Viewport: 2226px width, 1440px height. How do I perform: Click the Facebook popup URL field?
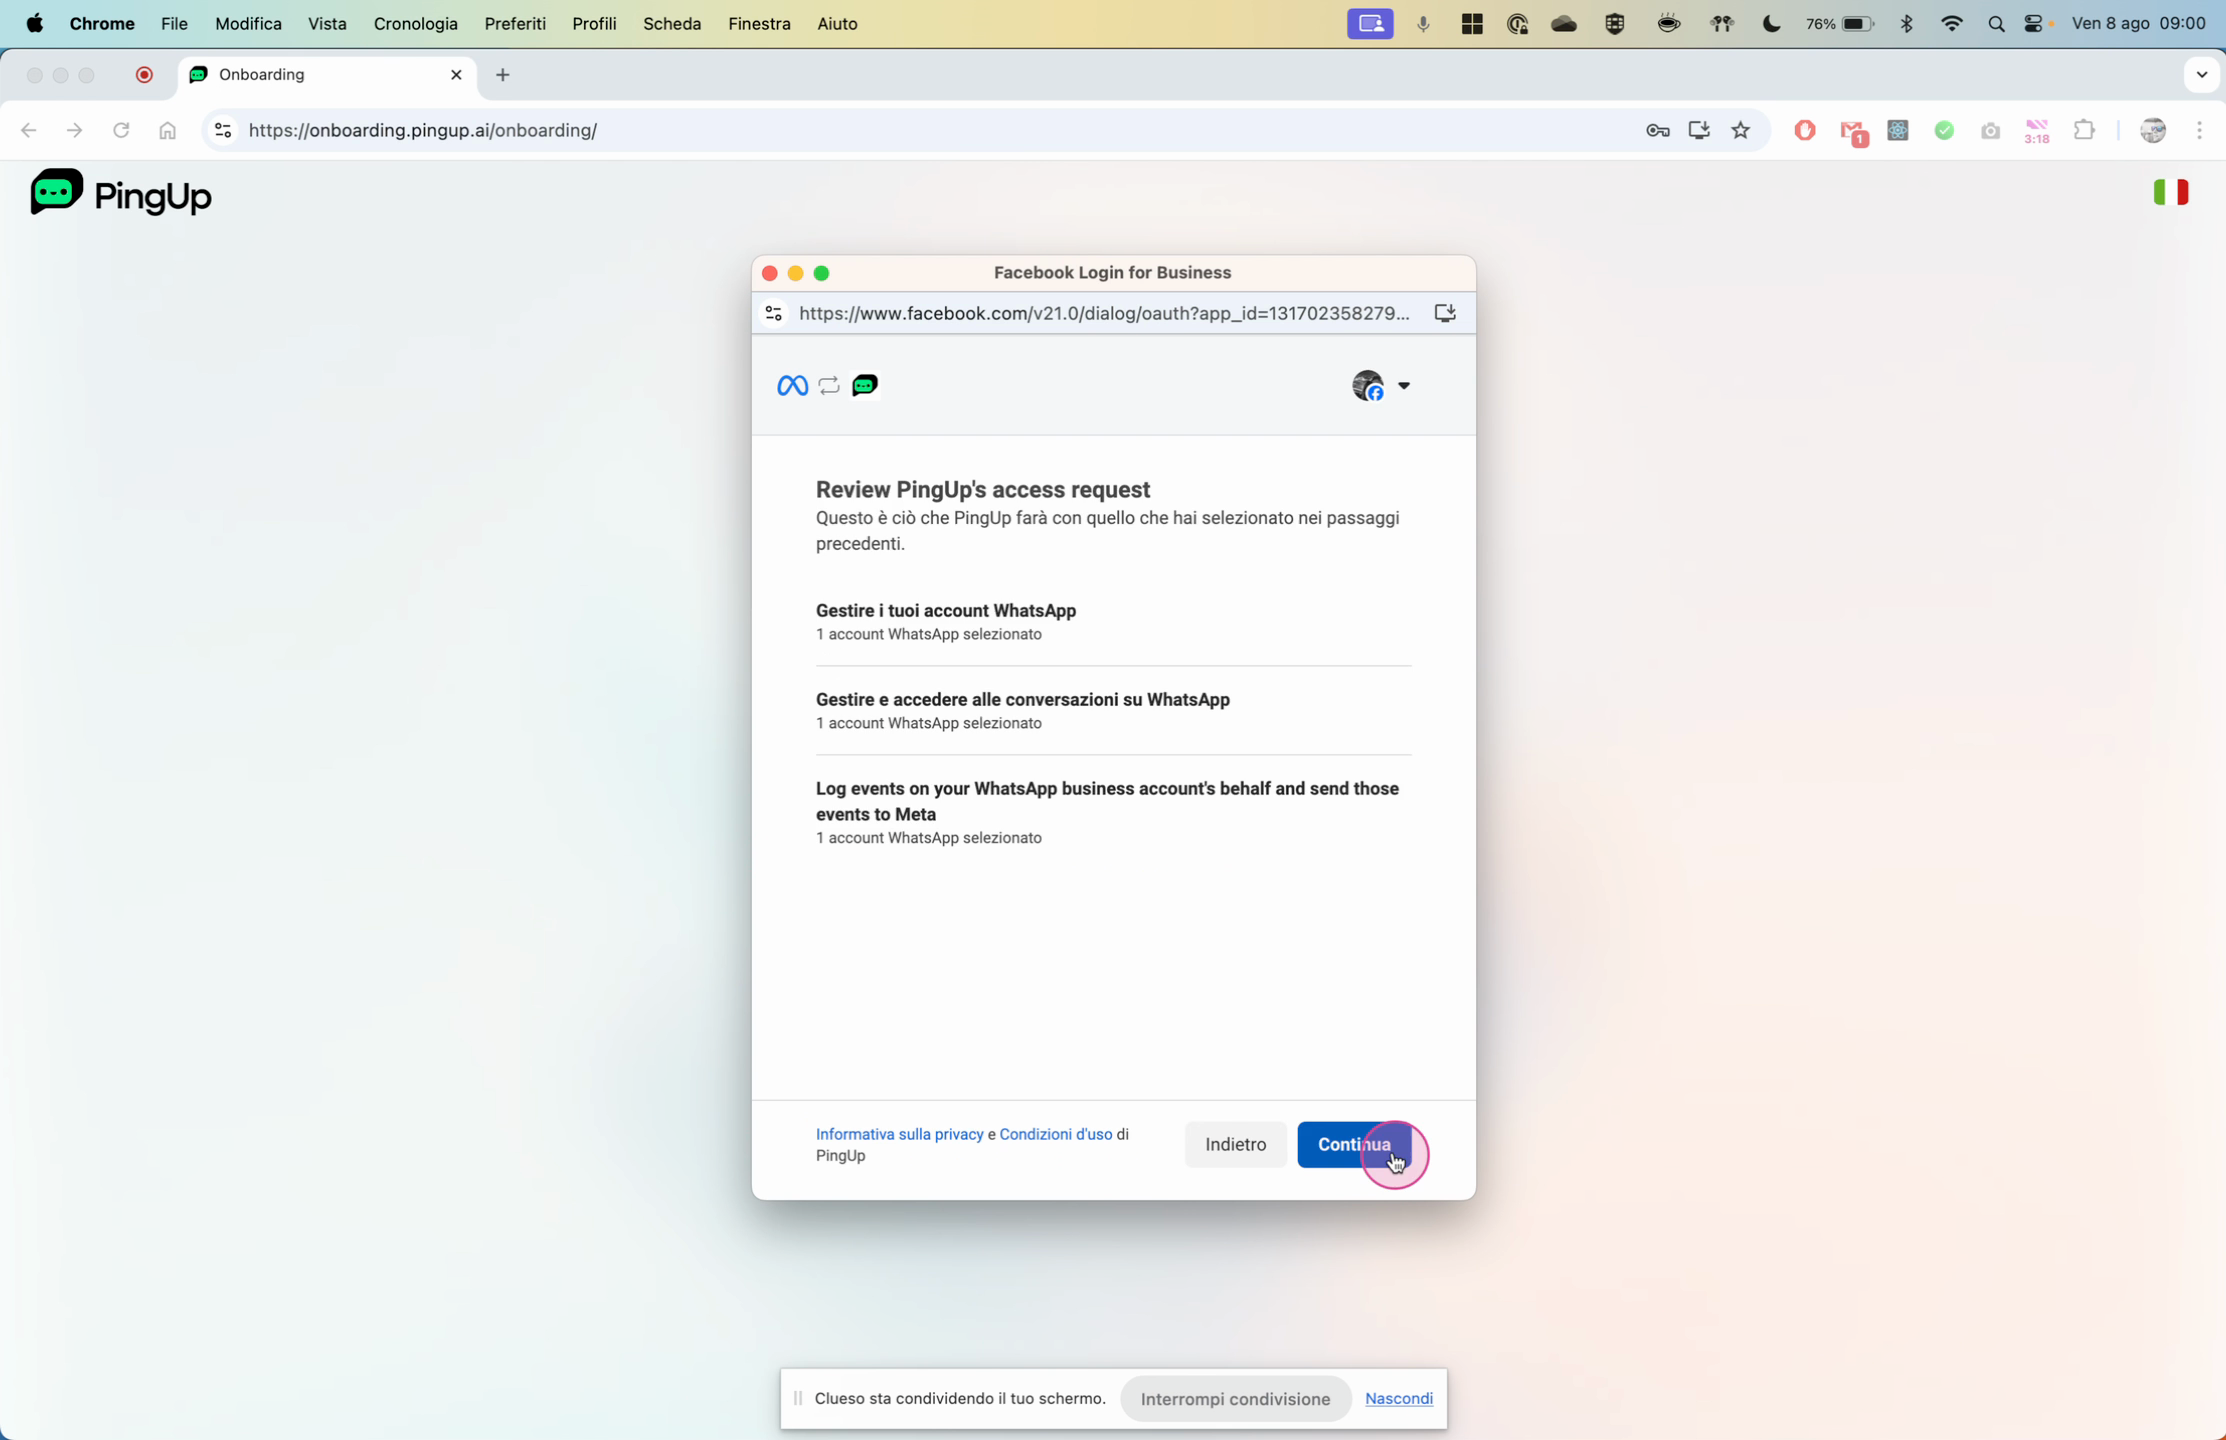(1104, 314)
